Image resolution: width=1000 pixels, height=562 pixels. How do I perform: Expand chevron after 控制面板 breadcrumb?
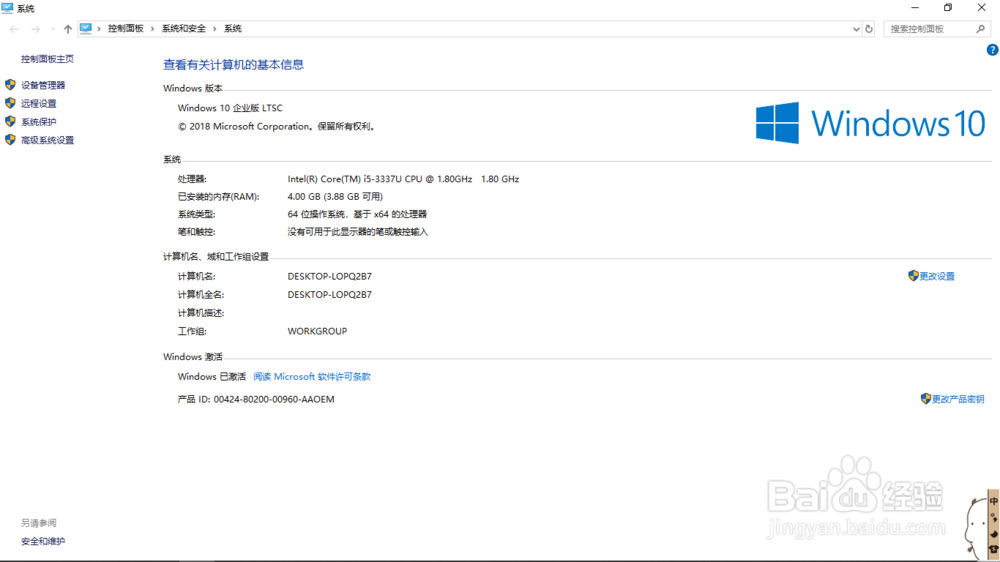152,29
